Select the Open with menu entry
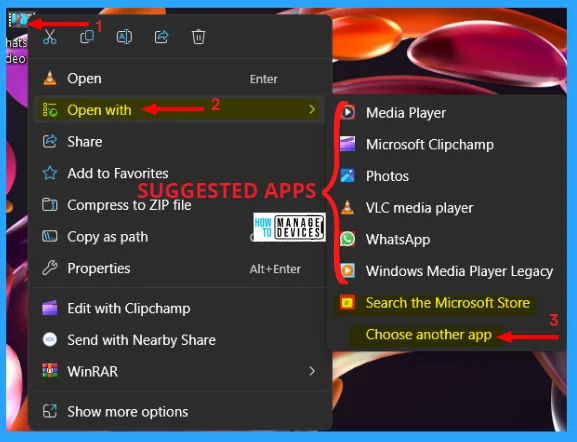Image resolution: width=577 pixels, height=442 pixels. [179, 110]
